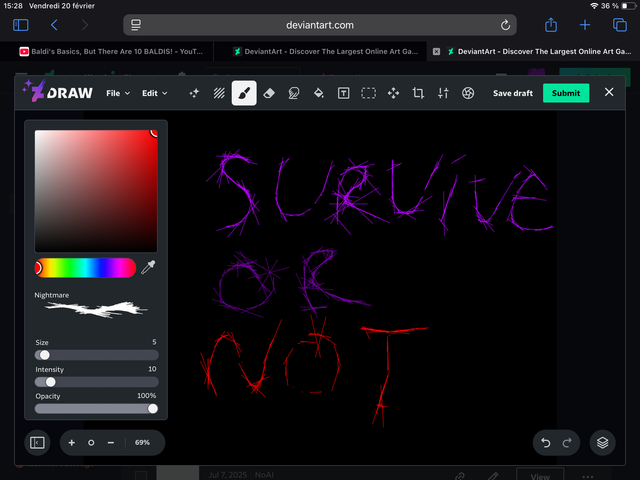Click Save draft
Screen dimensions: 640x480
(x=513, y=93)
